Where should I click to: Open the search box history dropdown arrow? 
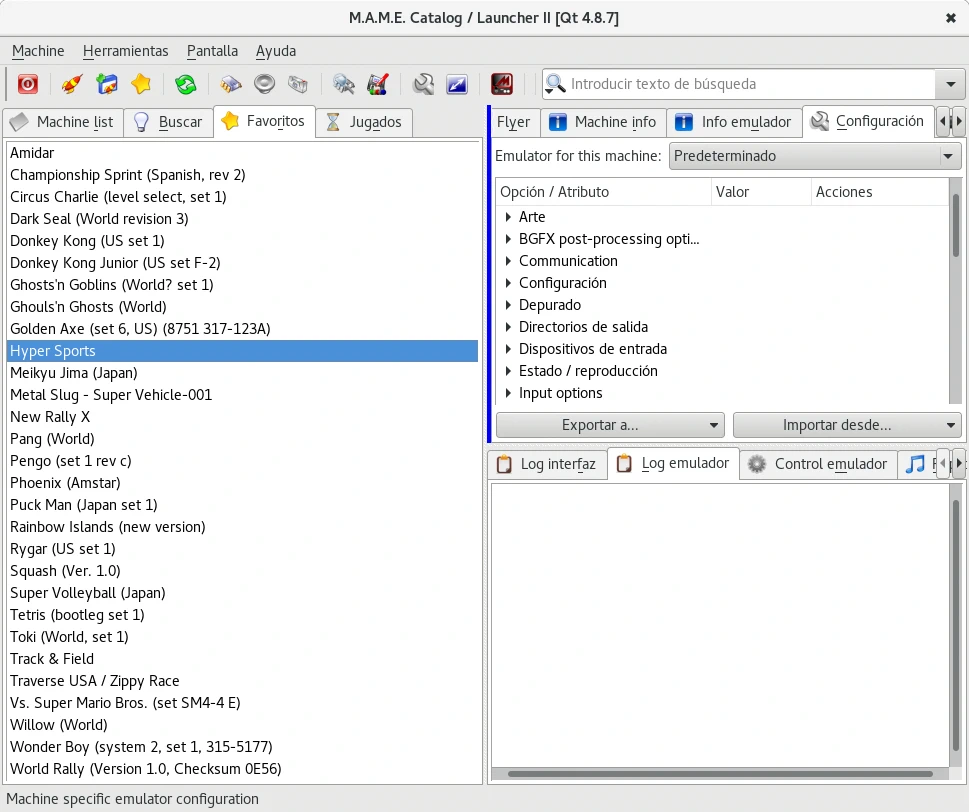point(949,84)
